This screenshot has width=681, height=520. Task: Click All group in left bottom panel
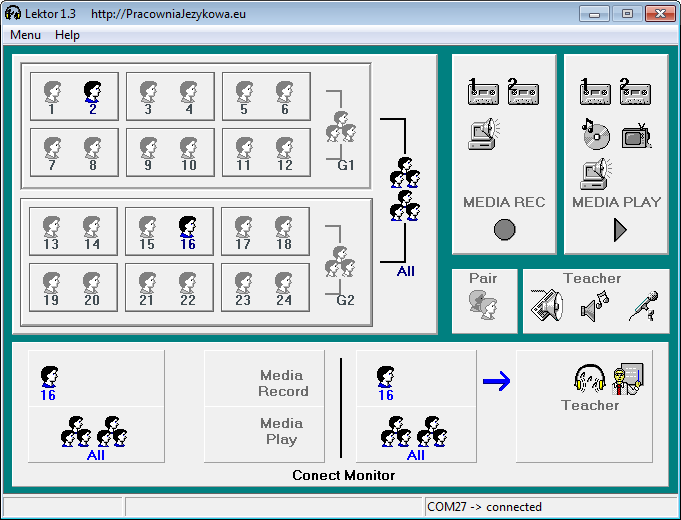pos(94,438)
